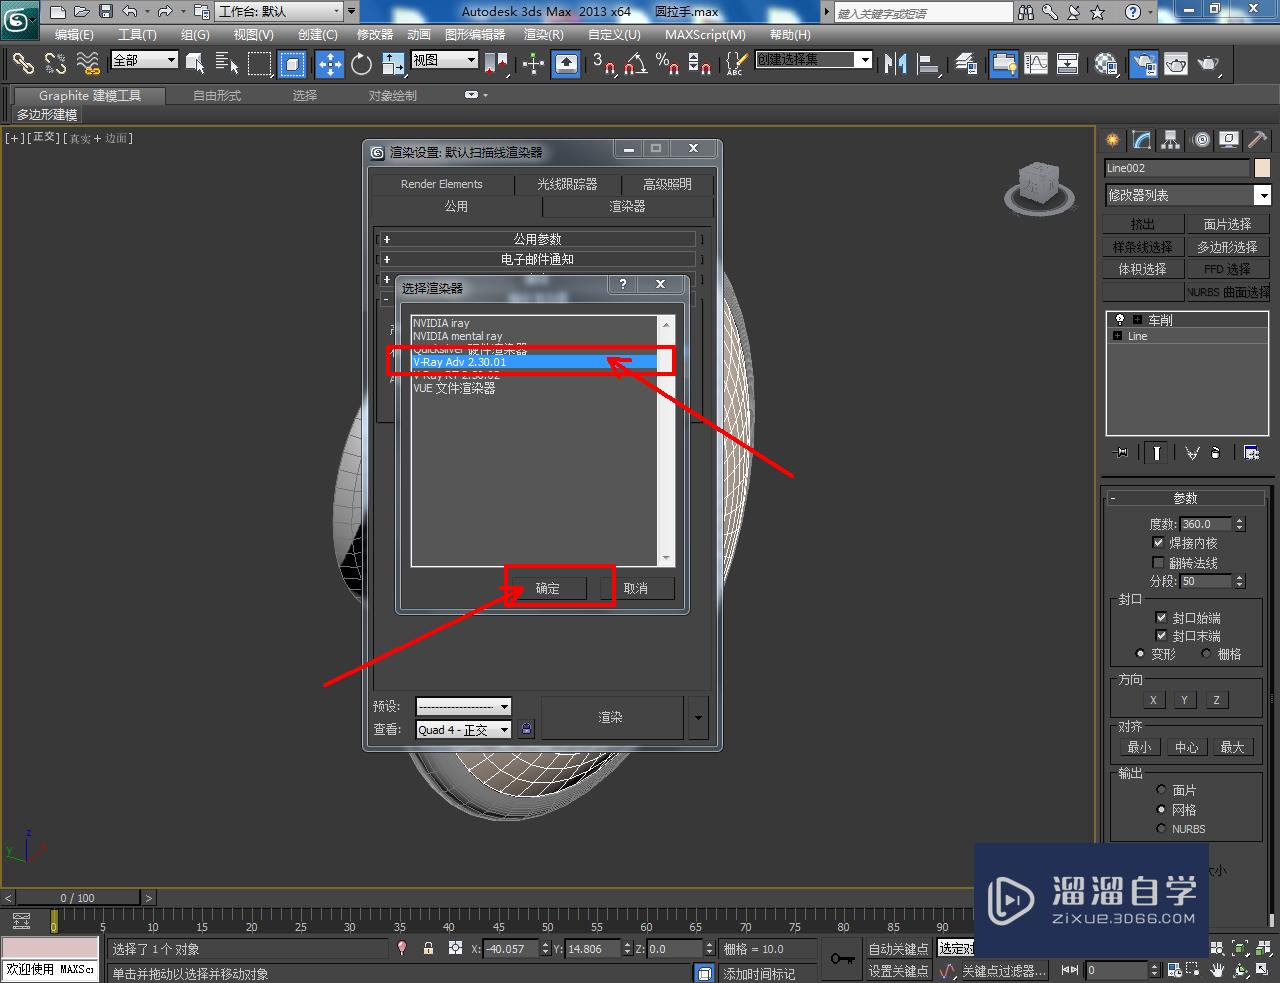Viewport: 1280px width, 983px height.
Task: Confirm renderer choice with OK button
Action: point(547,588)
